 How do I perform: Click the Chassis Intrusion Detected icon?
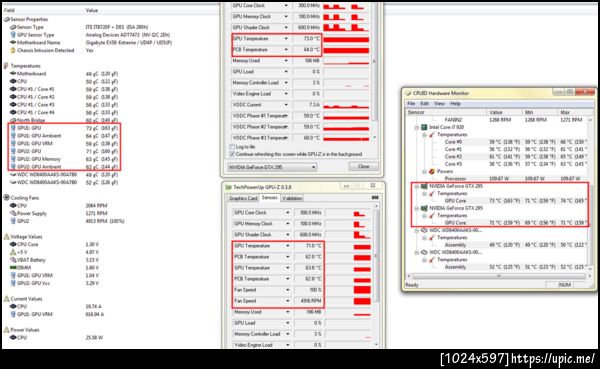[13, 50]
